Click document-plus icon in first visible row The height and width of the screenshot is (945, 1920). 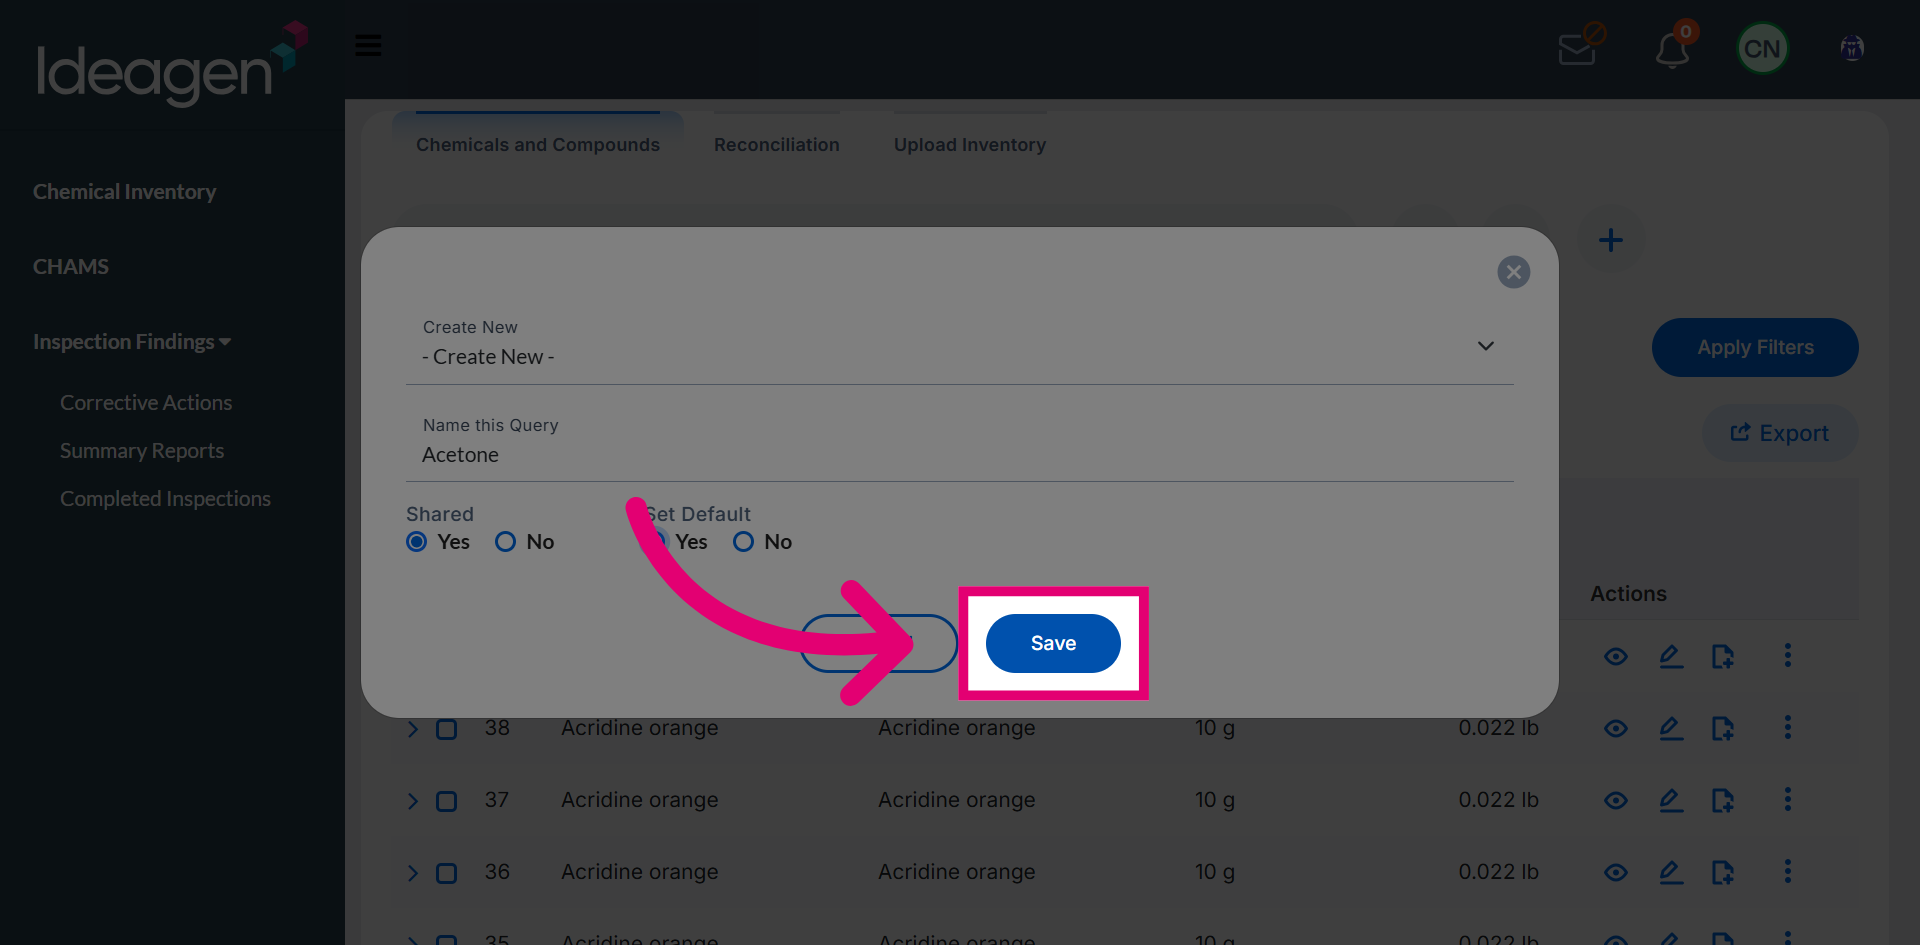tap(1722, 657)
